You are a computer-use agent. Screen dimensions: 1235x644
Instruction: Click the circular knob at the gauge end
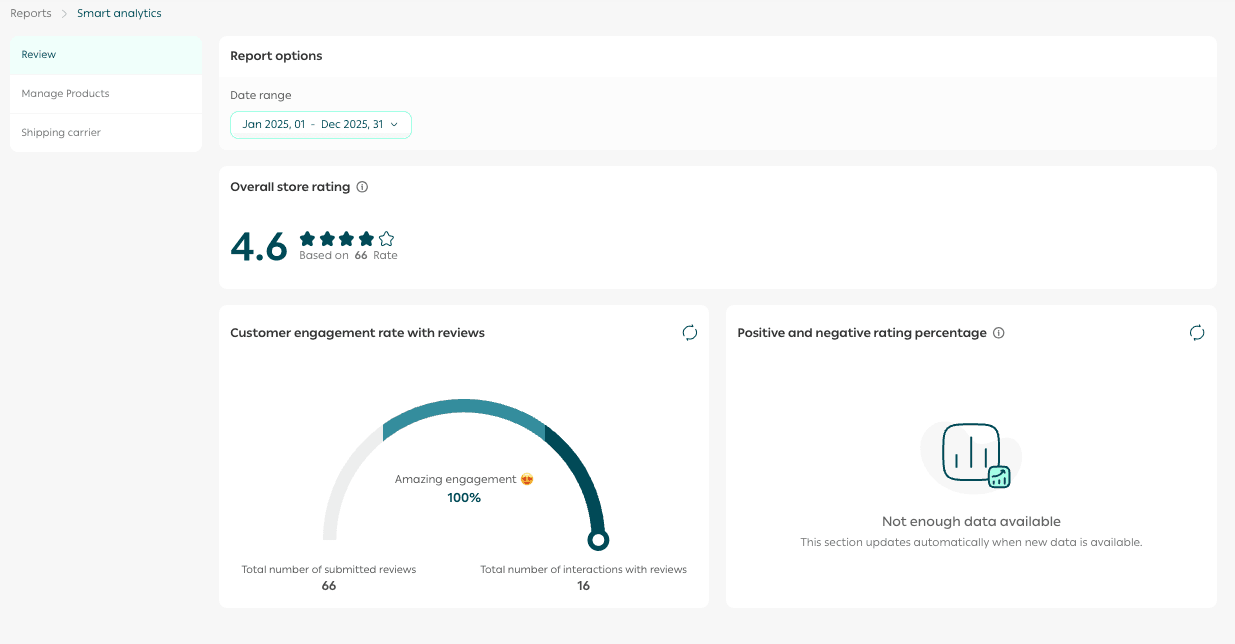(598, 540)
